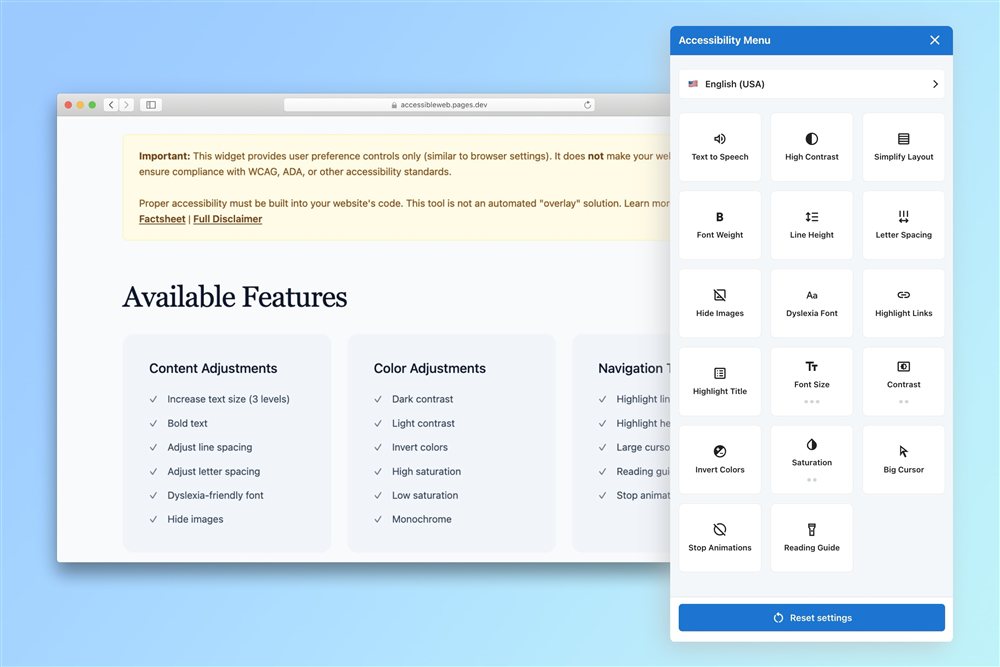
Task: Open the Factsheet link
Action: (162, 219)
